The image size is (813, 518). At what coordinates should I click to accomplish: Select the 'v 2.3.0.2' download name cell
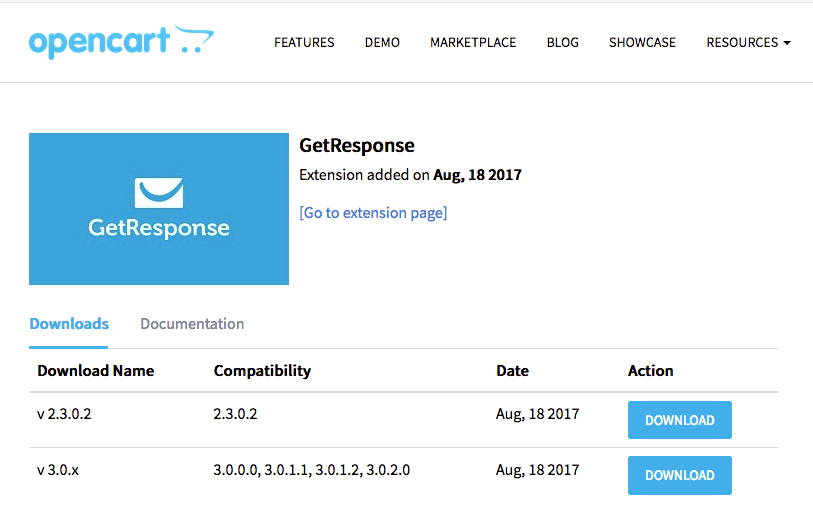click(64, 414)
